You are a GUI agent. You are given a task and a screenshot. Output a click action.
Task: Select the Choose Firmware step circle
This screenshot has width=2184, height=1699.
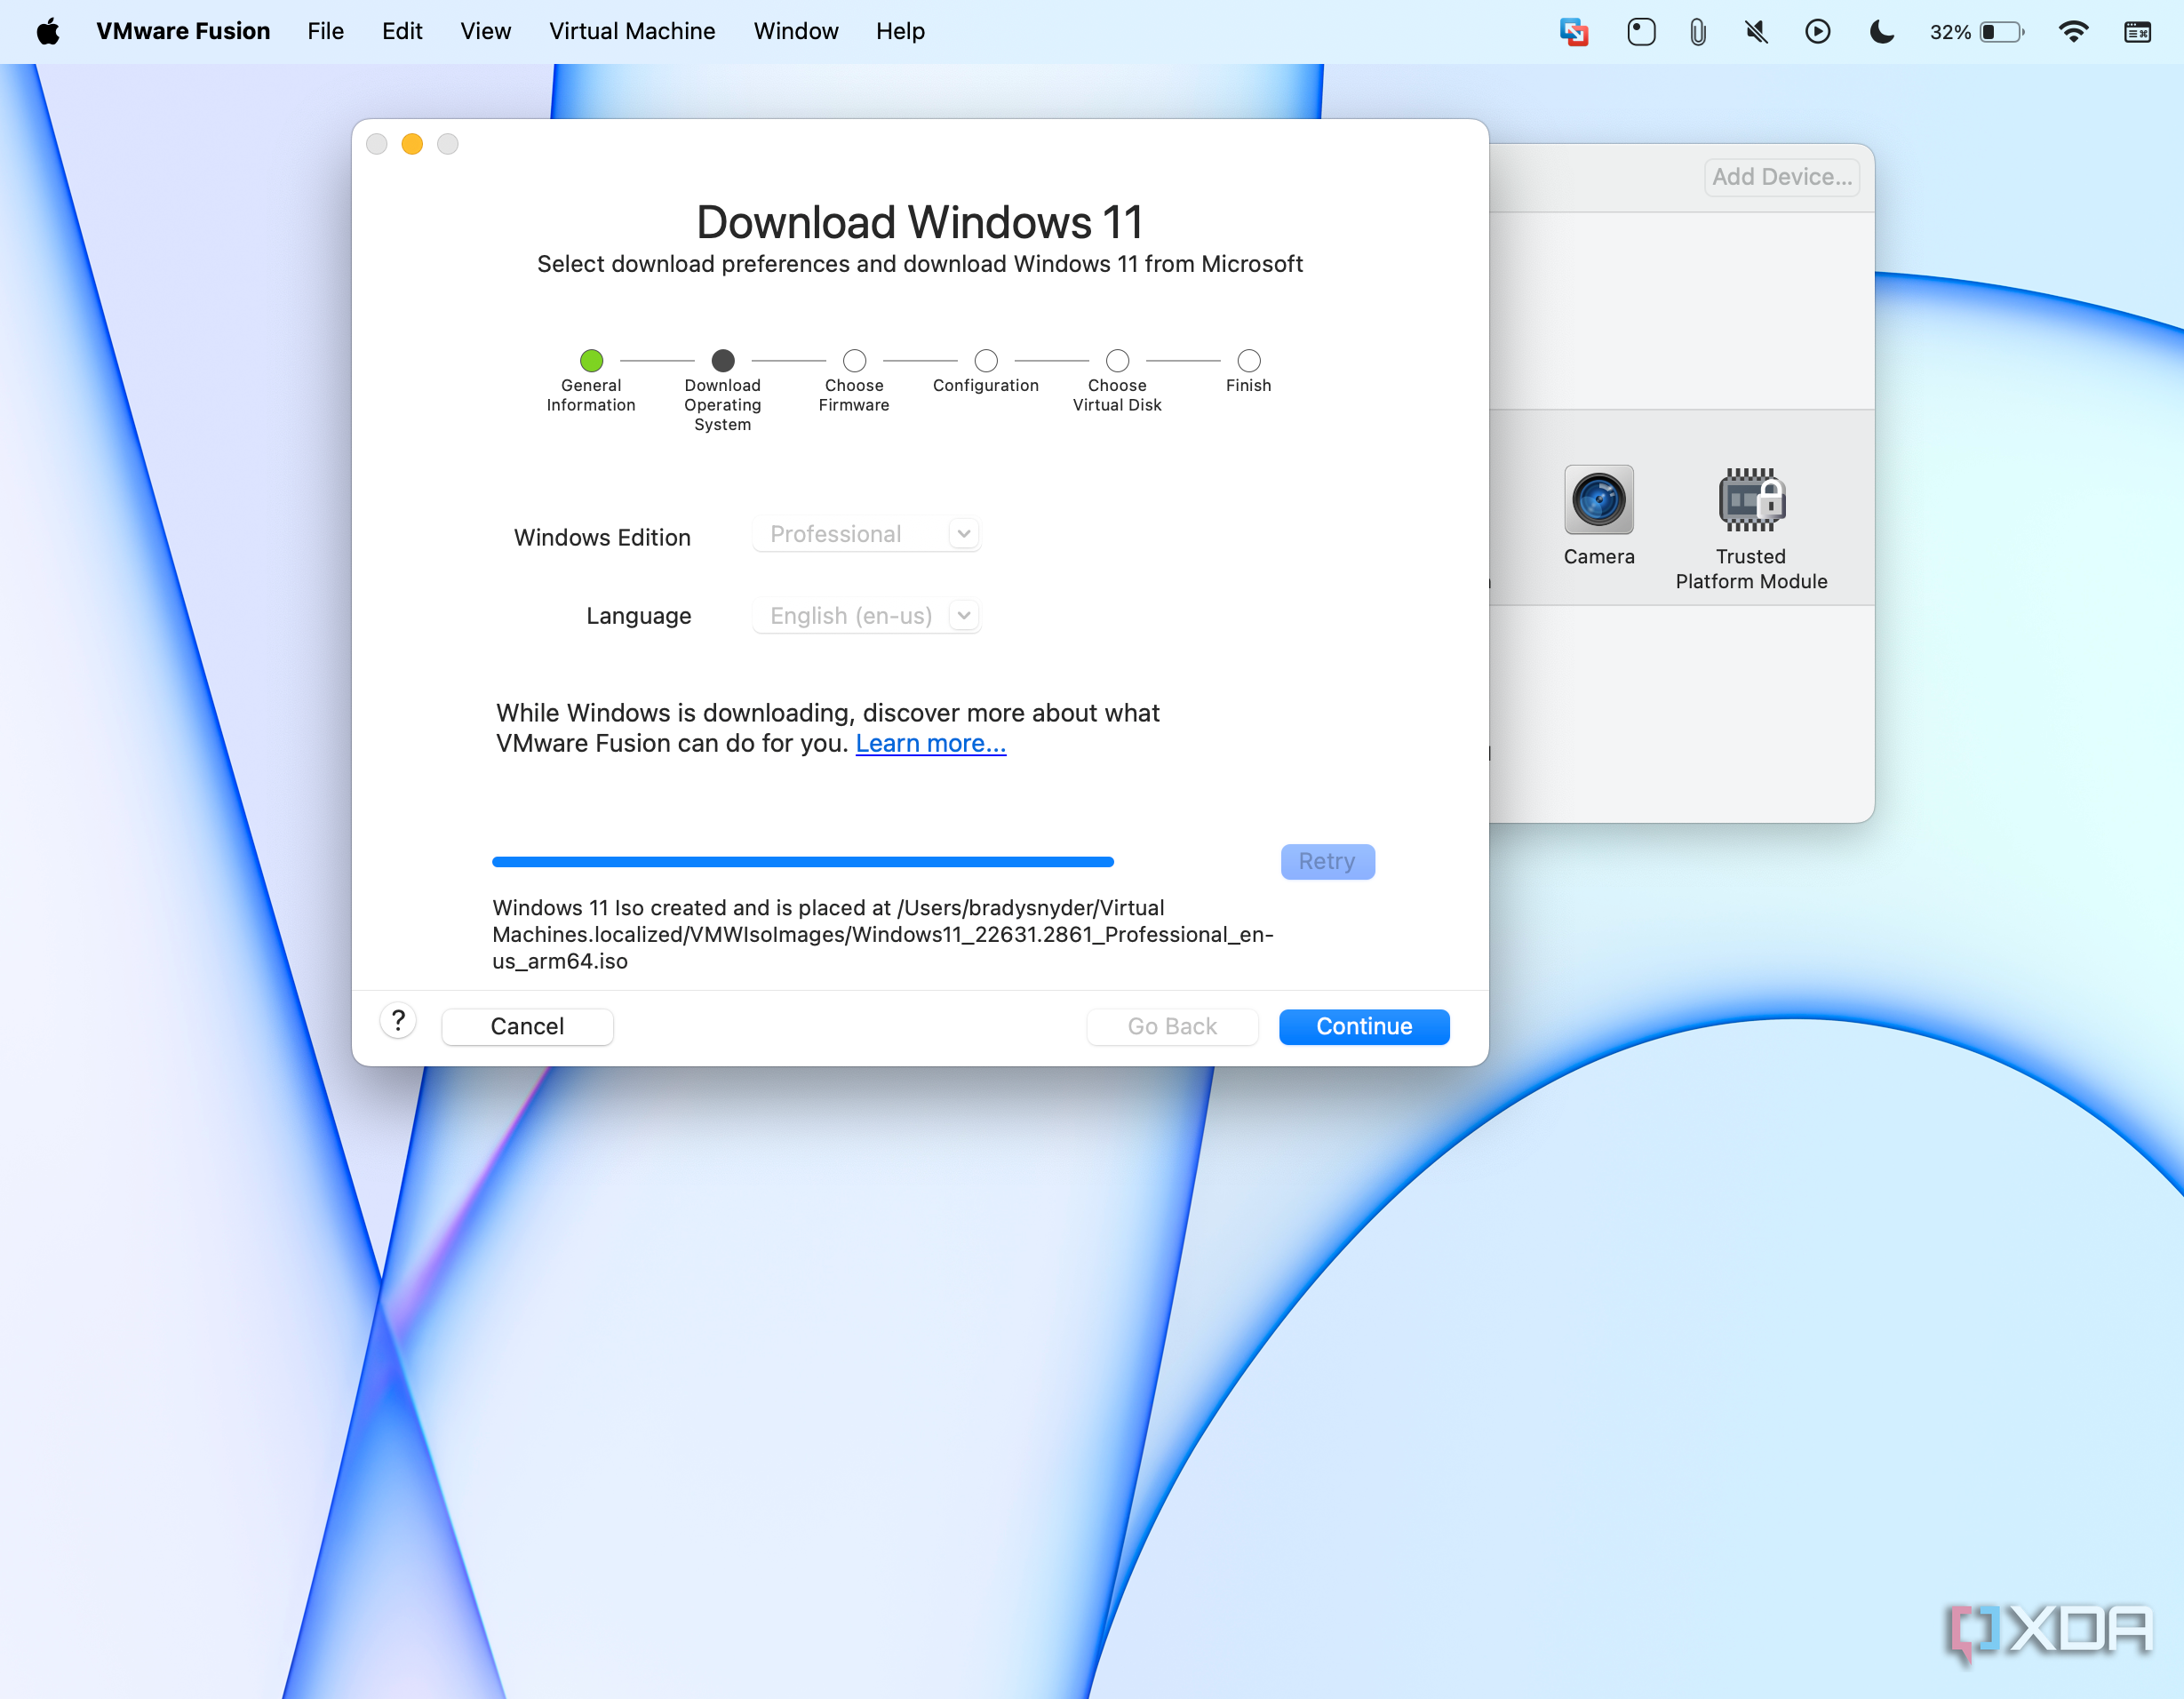[x=854, y=360]
